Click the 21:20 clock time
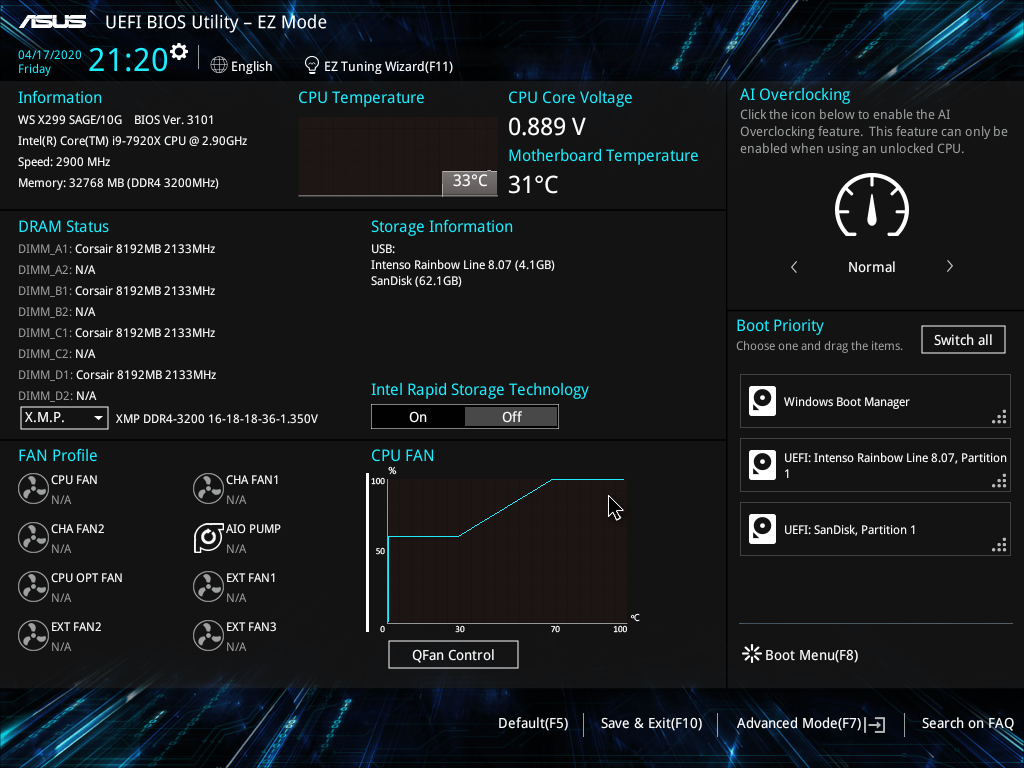The height and width of the screenshot is (768, 1024). 128,60
